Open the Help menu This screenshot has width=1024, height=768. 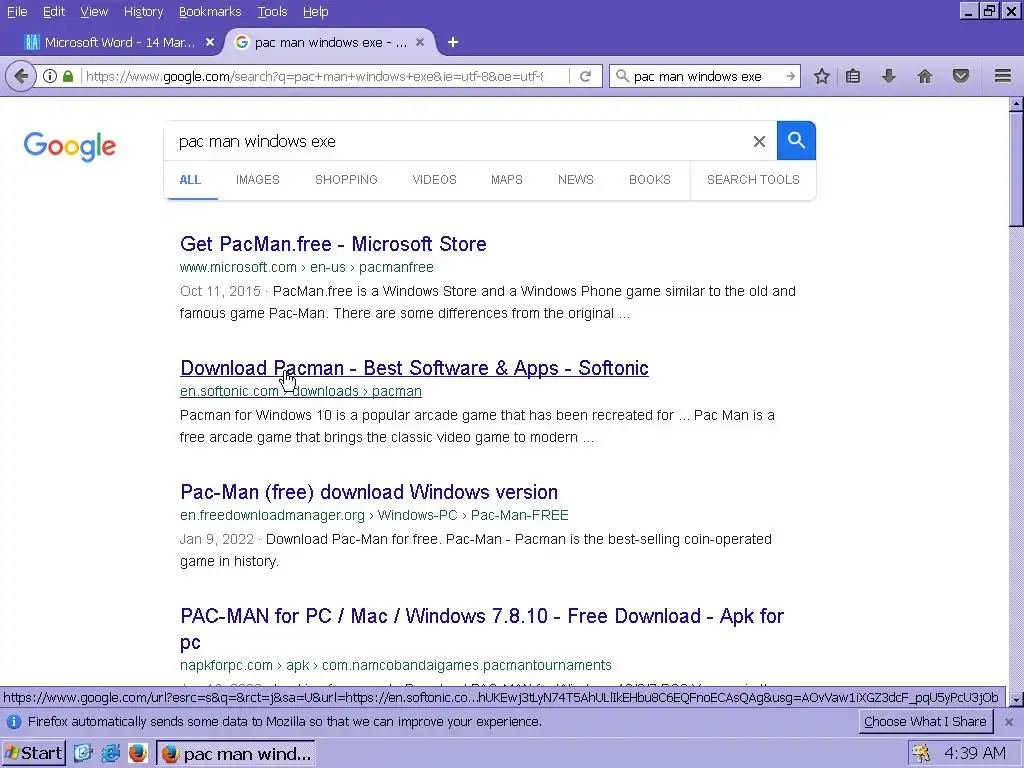315,12
